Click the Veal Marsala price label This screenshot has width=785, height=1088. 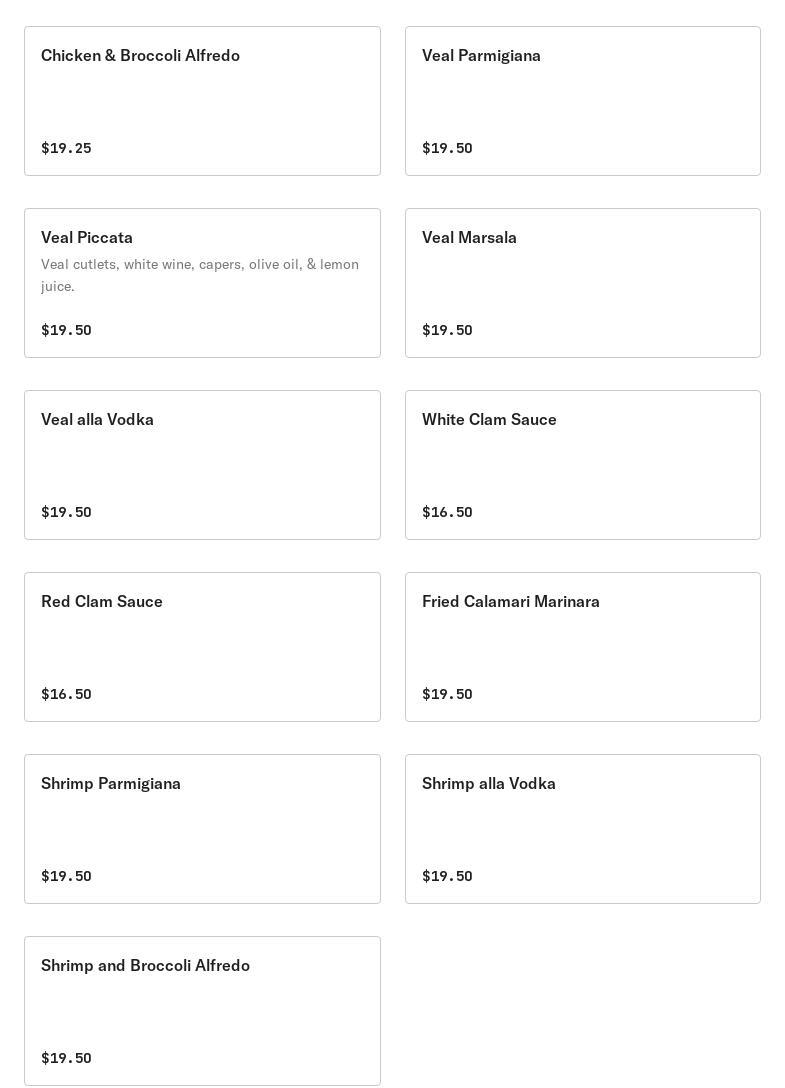pos(447,330)
